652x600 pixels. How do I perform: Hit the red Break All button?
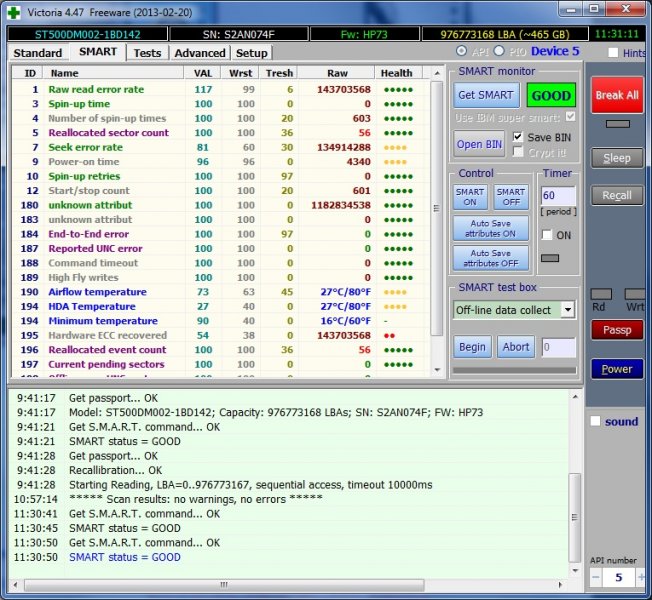click(x=616, y=95)
